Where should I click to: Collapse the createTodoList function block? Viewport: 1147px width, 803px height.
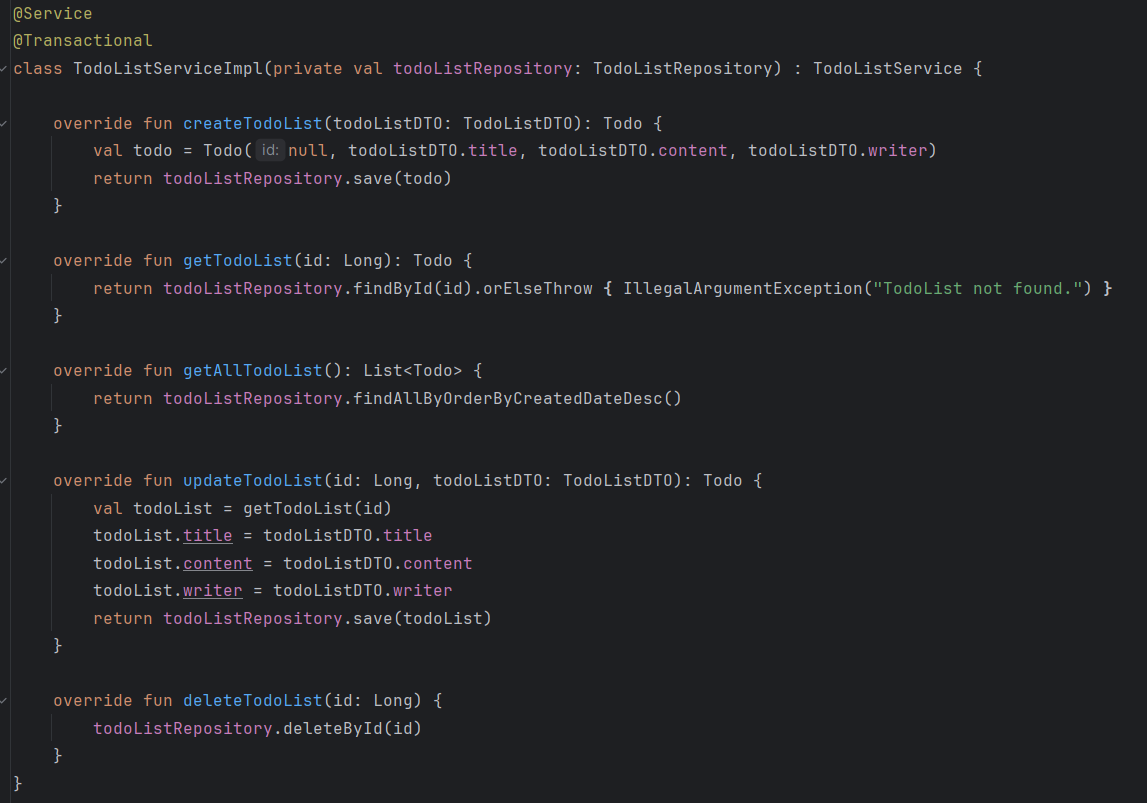[5, 123]
